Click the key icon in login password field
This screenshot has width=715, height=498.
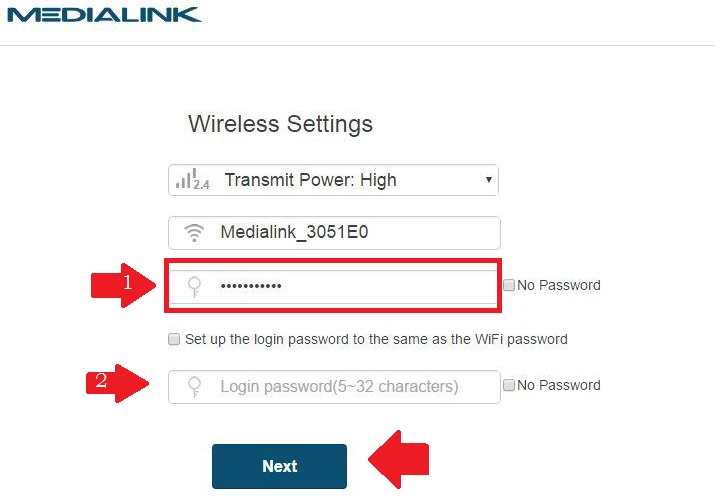(x=195, y=386)
